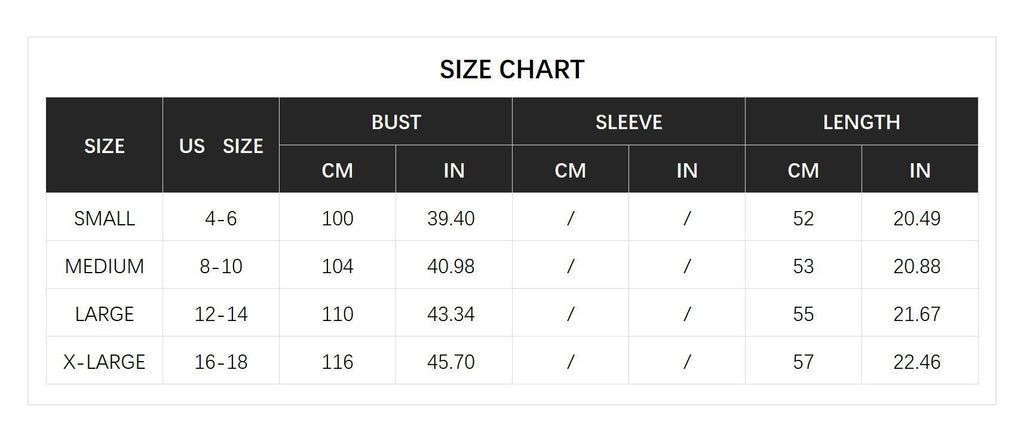Click the BUST header cell
The height and width of the screenshot is (434, 1024).
[396, 122]
